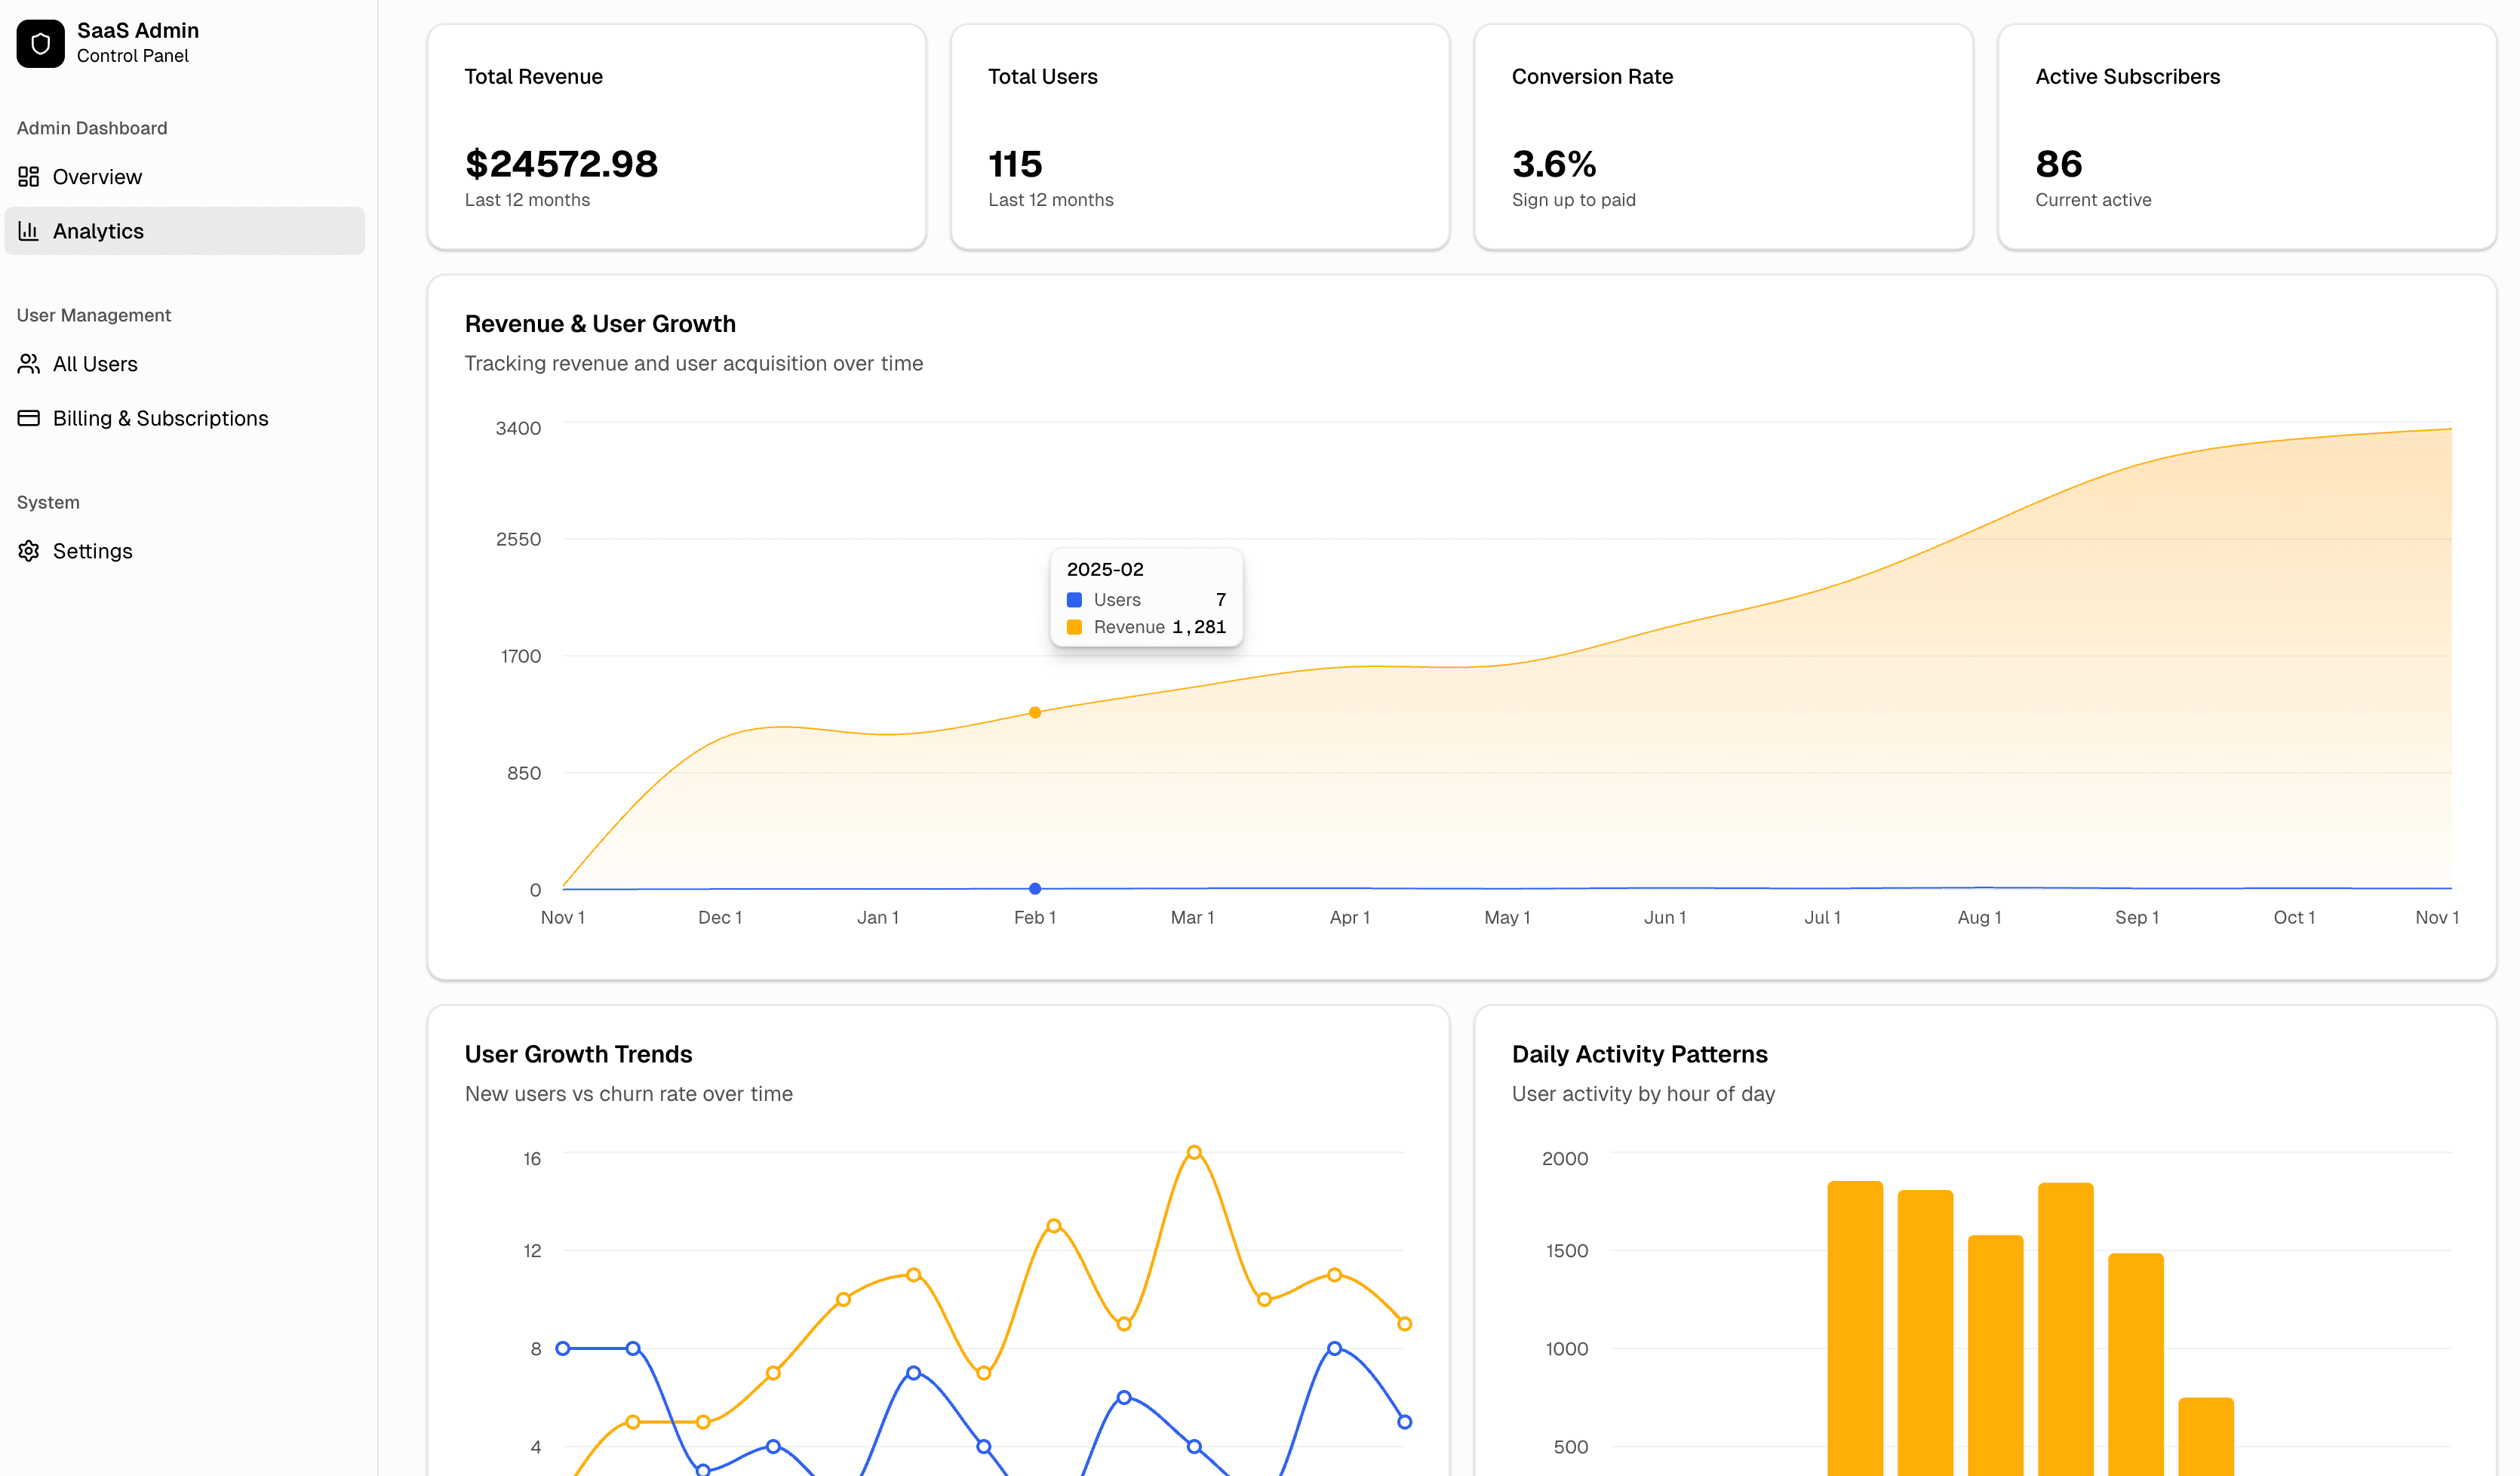Click the All Users people icon
The height and width of the screenshot is (1476, 2520).
tap(29, 364)
